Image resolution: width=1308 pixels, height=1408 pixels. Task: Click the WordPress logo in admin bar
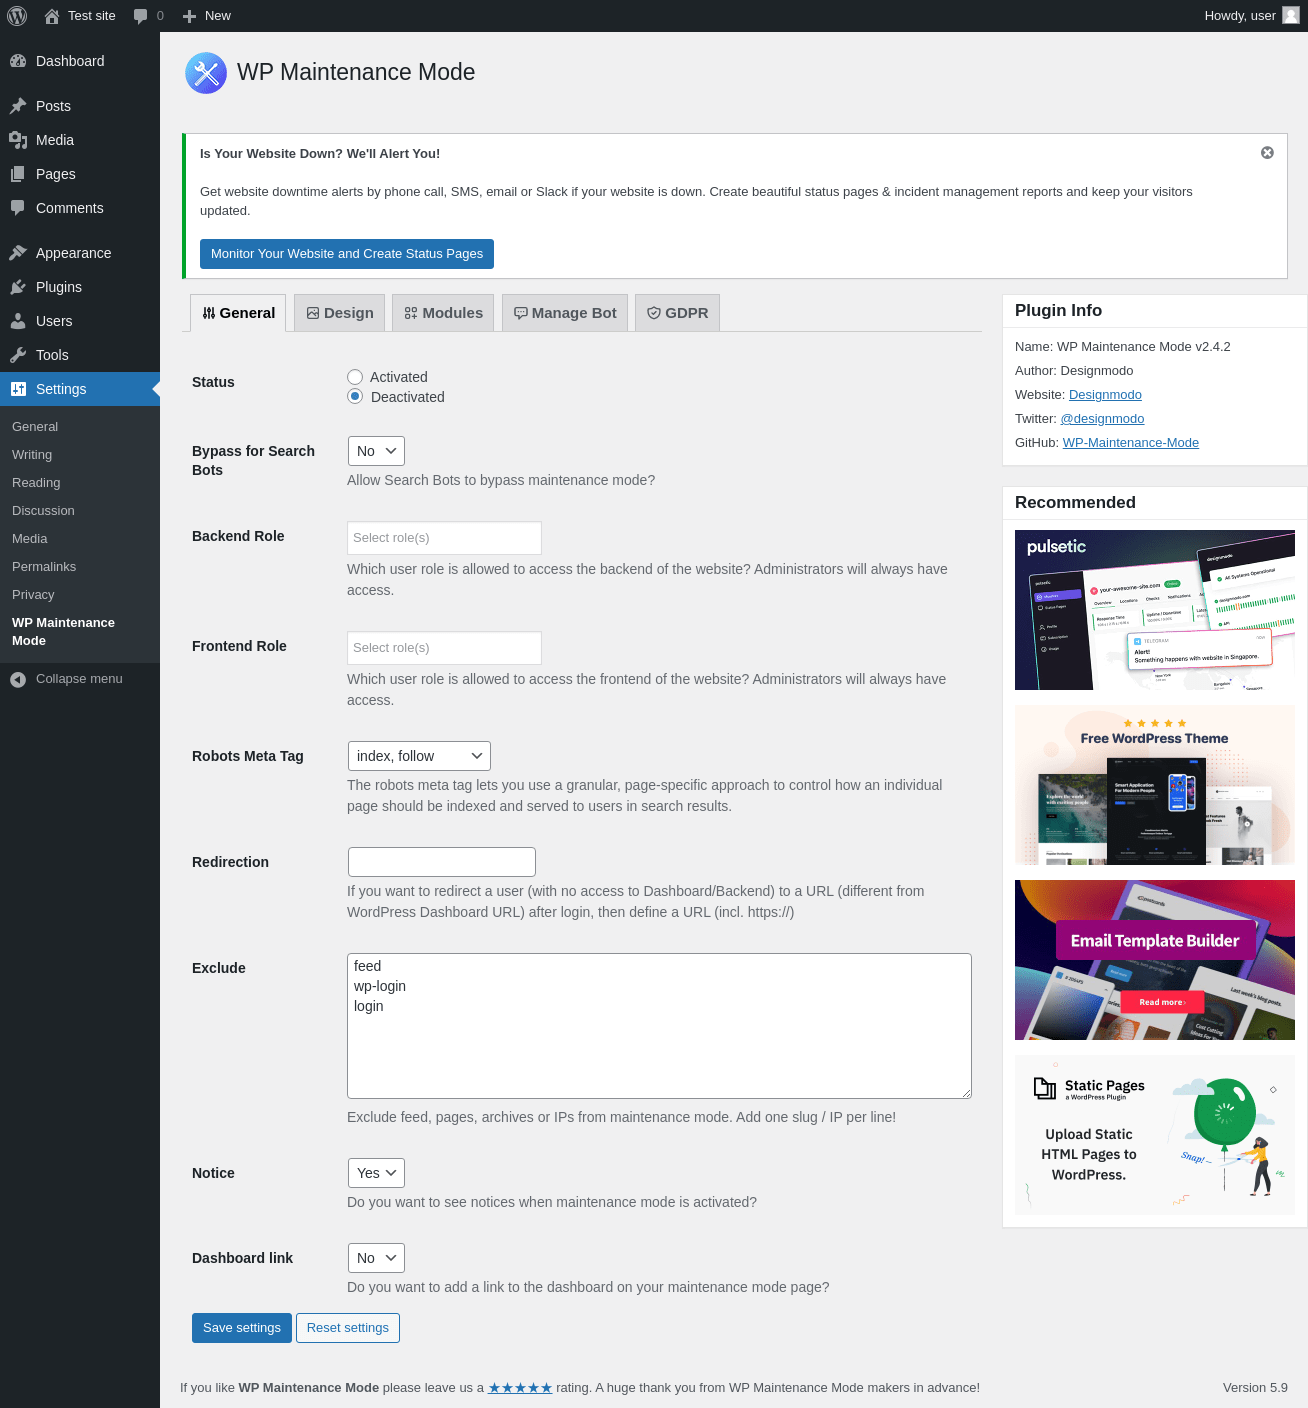(x=17, y=16)
